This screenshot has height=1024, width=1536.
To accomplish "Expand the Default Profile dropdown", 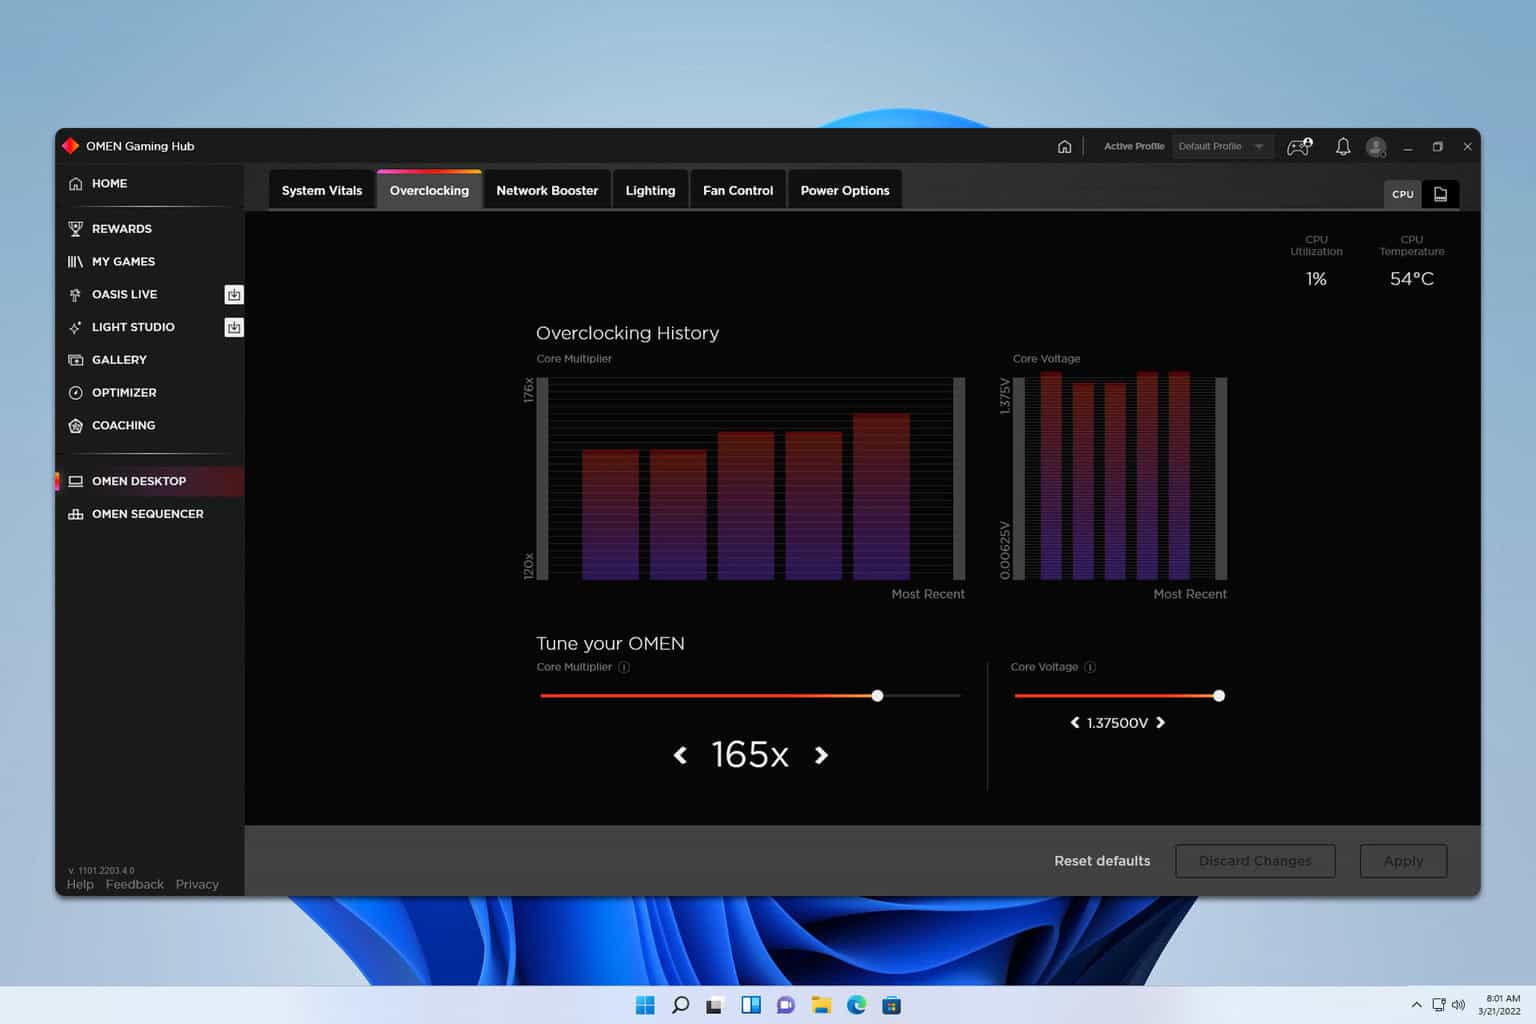I will [x=1222, y=146].
